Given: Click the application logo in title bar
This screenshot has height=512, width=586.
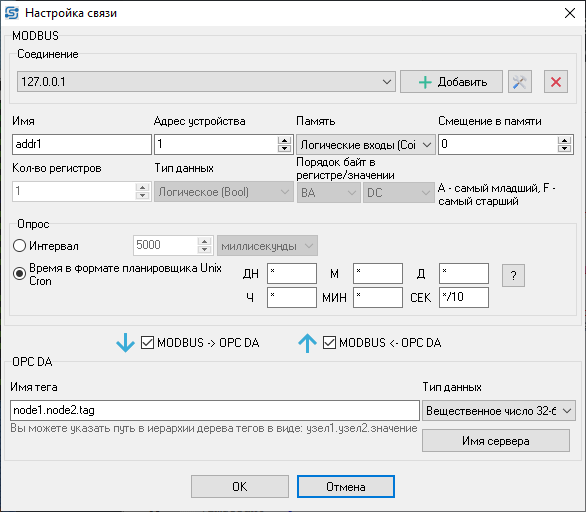Looking at the screenshot, I should [x=12, y=13].
